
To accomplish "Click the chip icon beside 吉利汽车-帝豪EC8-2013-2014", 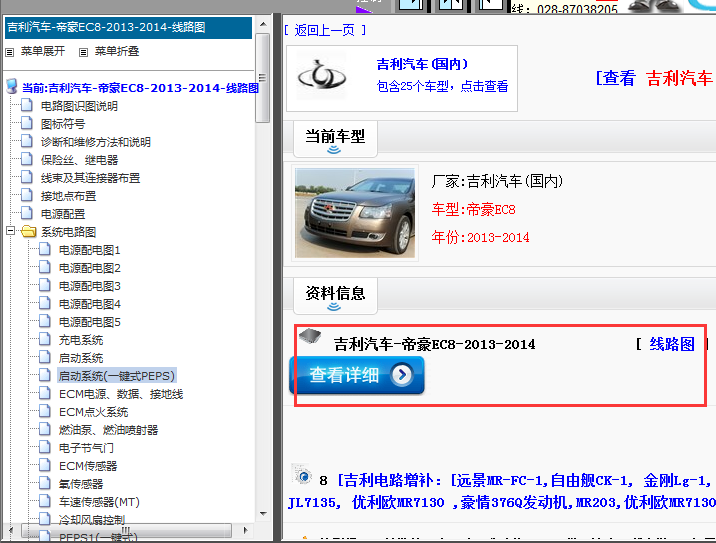I will point(310,336).
